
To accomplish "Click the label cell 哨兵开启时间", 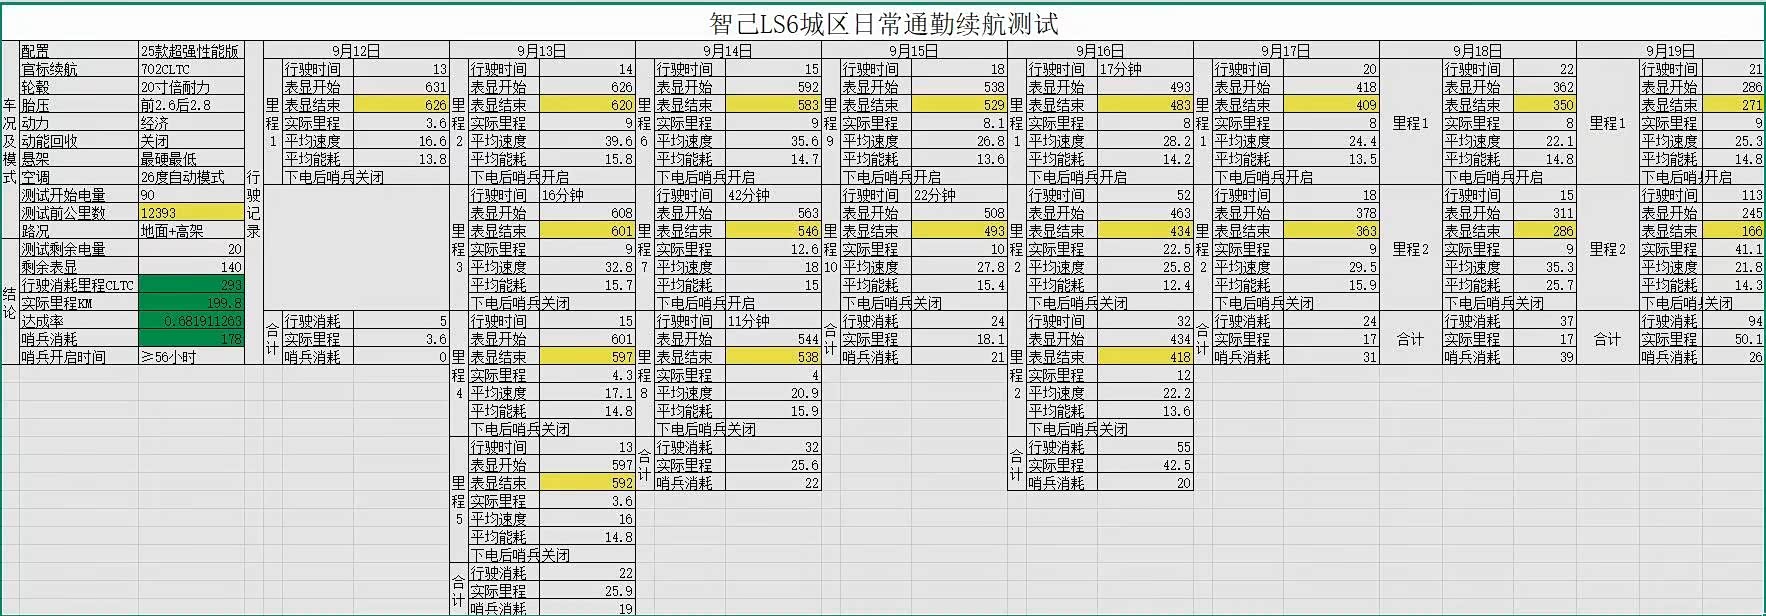I will tap(79, 357).
